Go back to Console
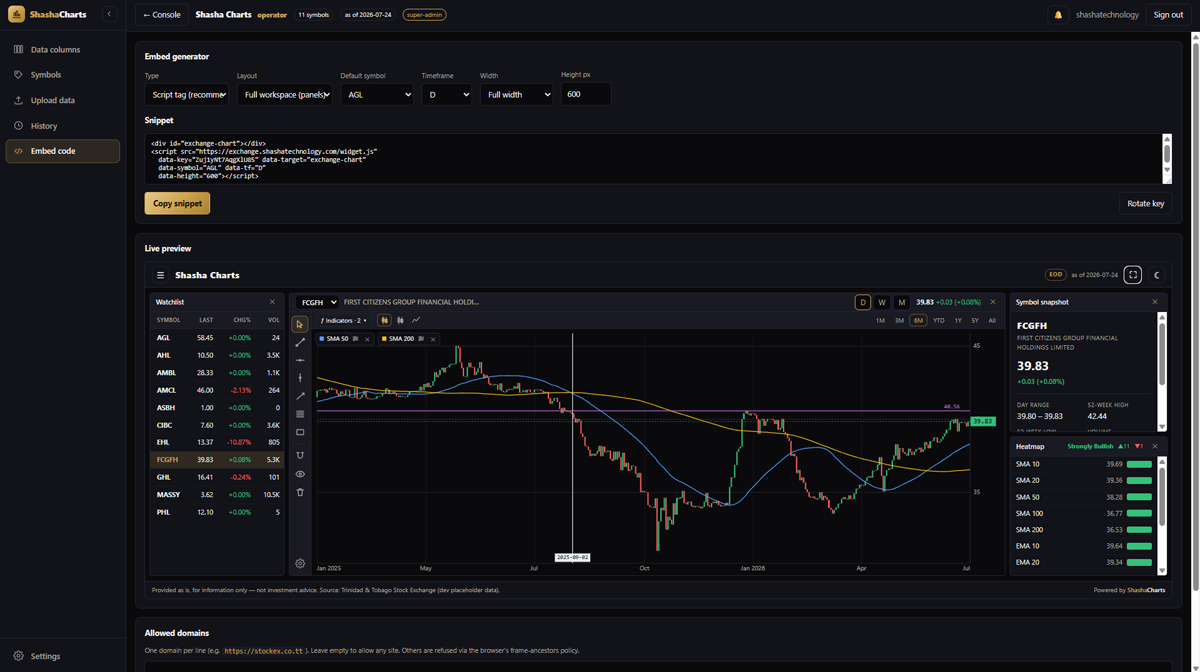1200x672 pixels. pyautogui.click(x=162, y=15)
